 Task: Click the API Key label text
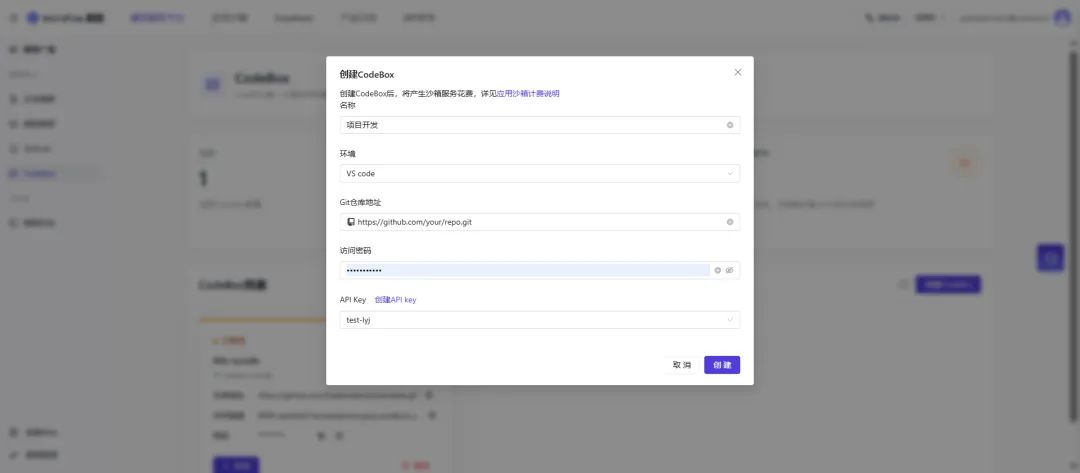(353, 299)
